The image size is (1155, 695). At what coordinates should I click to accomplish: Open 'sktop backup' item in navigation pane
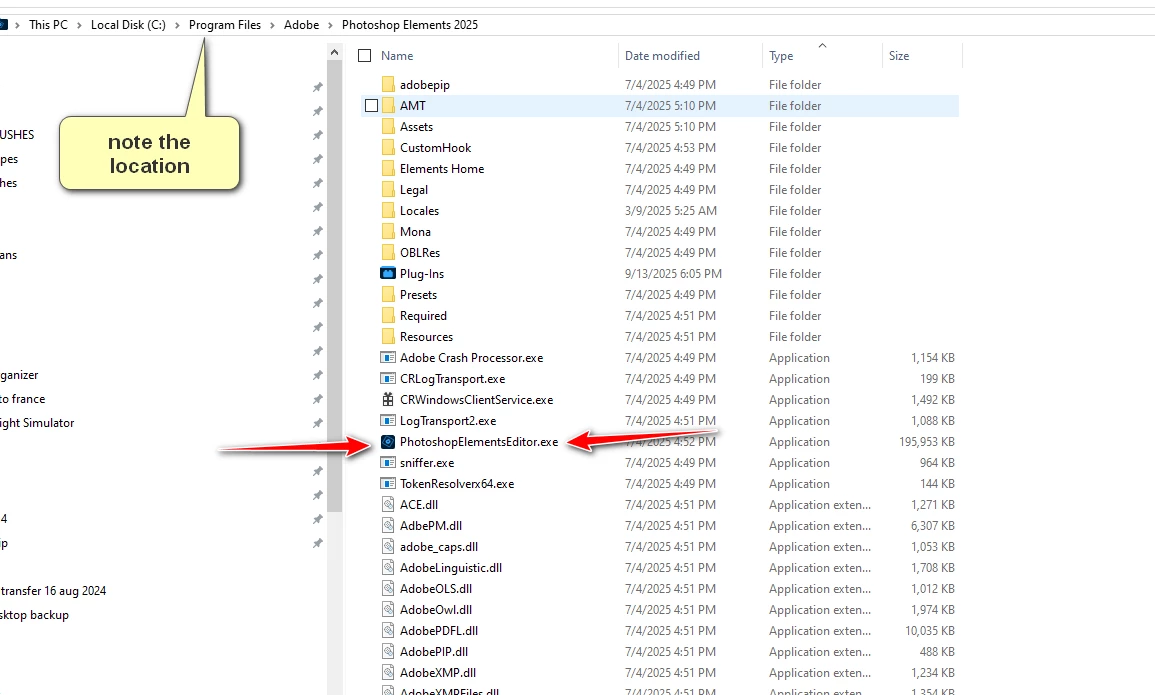[35, 615]
